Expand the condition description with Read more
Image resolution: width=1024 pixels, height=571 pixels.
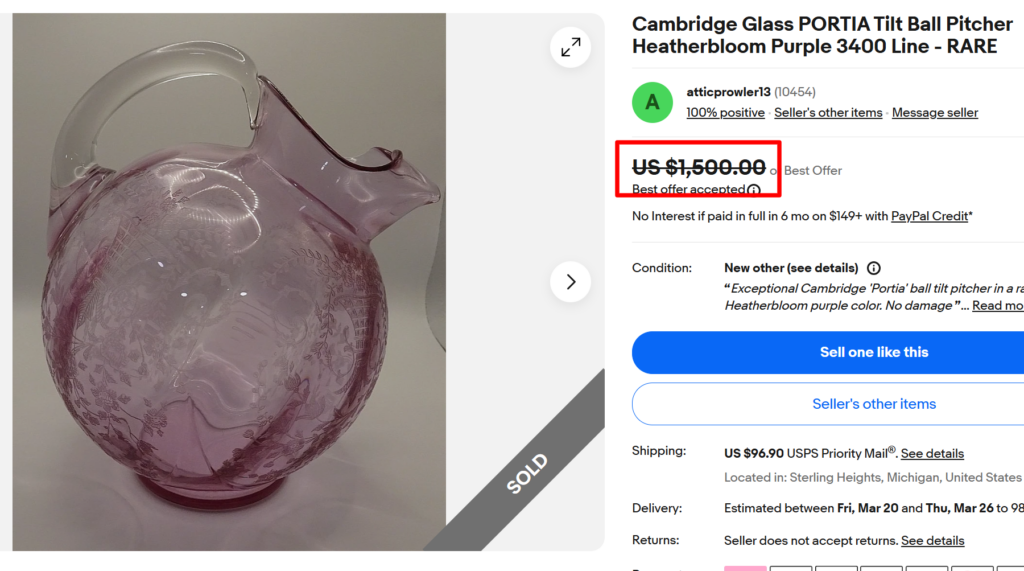pyautogui.click(x=997, y=306)
